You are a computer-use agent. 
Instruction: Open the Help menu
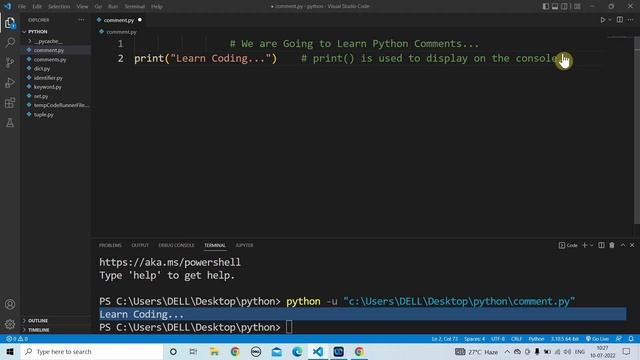point(157,6)
